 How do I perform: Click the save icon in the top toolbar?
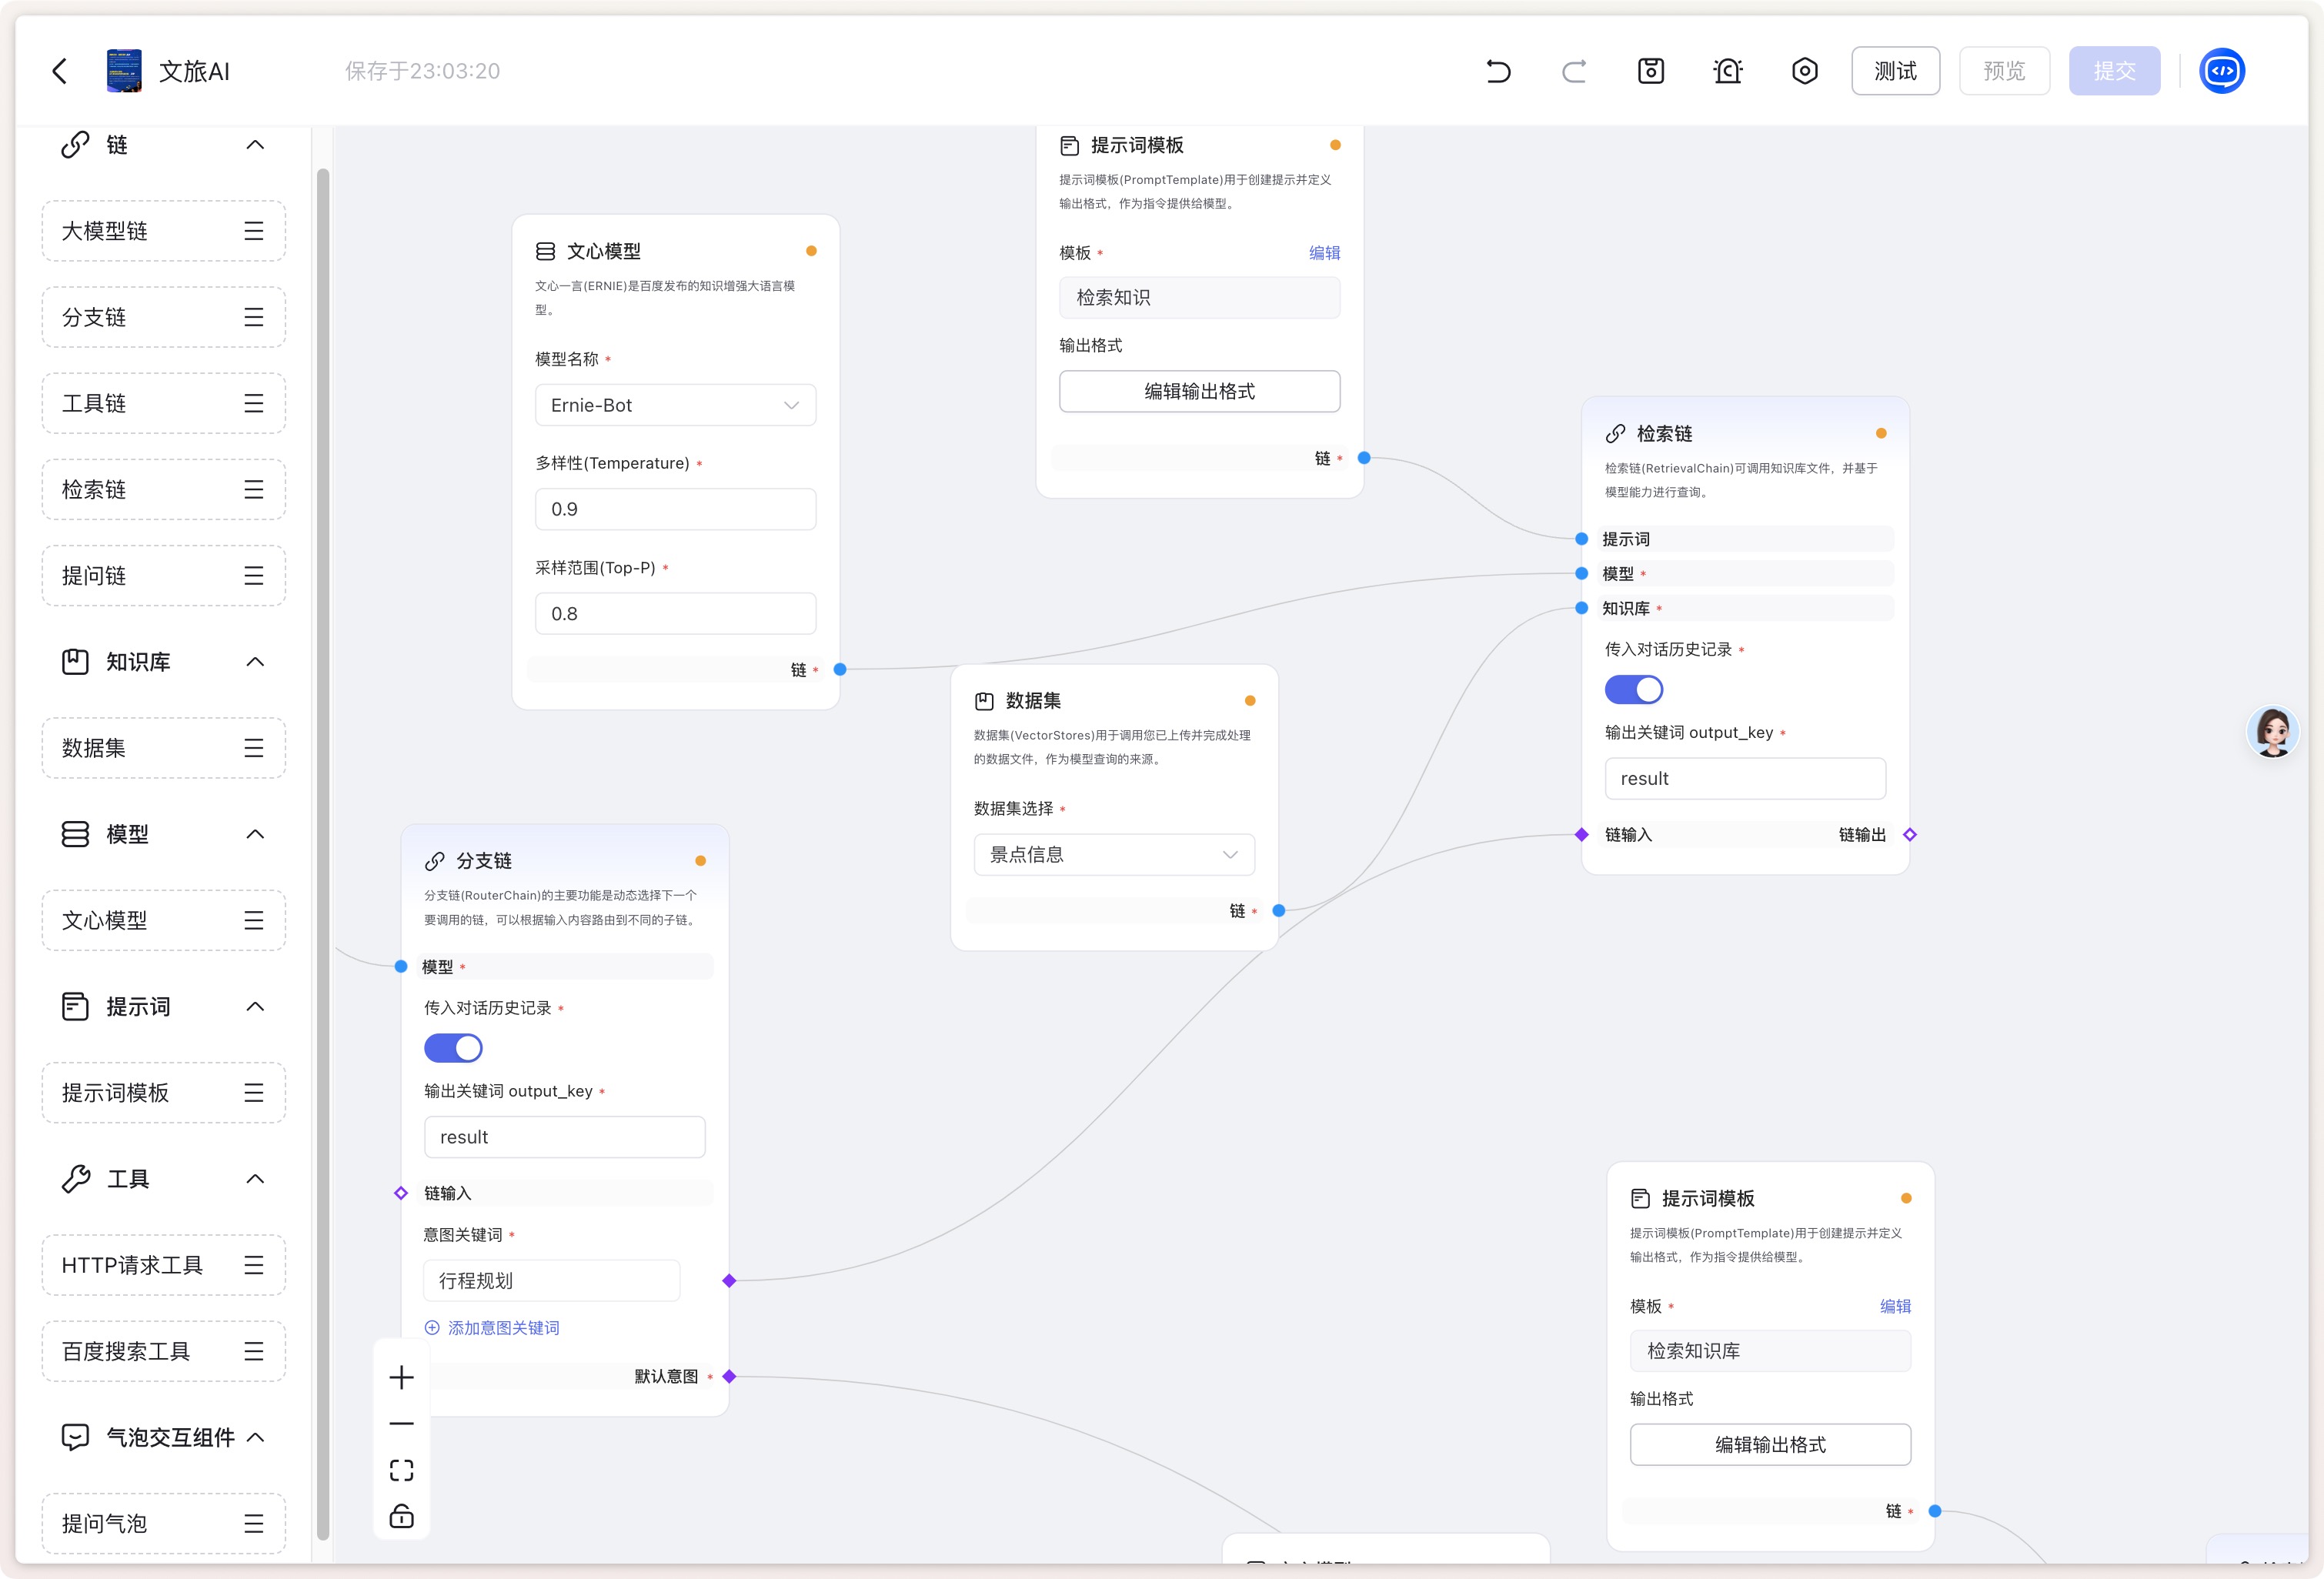[1650, 71]
